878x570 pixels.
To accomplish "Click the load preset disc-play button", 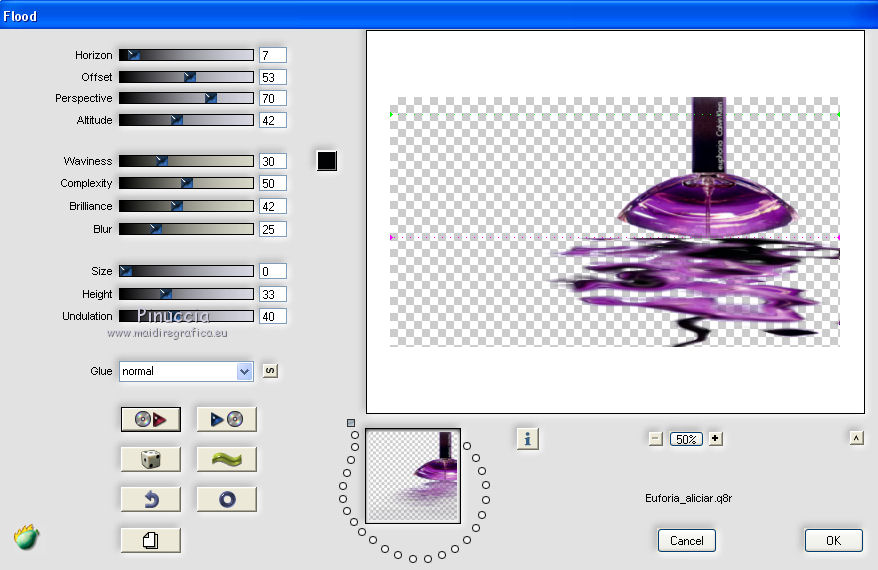I will click(151, 419).
